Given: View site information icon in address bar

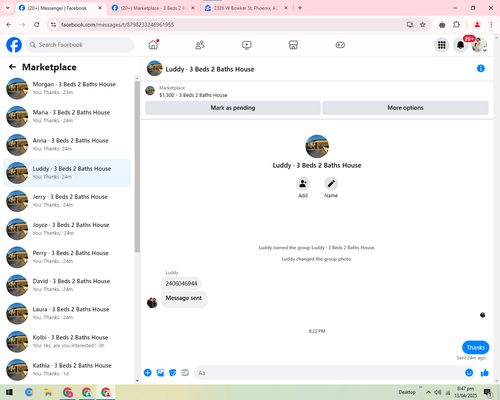Looking at the screenshot, I should click(x=53, y=25).
